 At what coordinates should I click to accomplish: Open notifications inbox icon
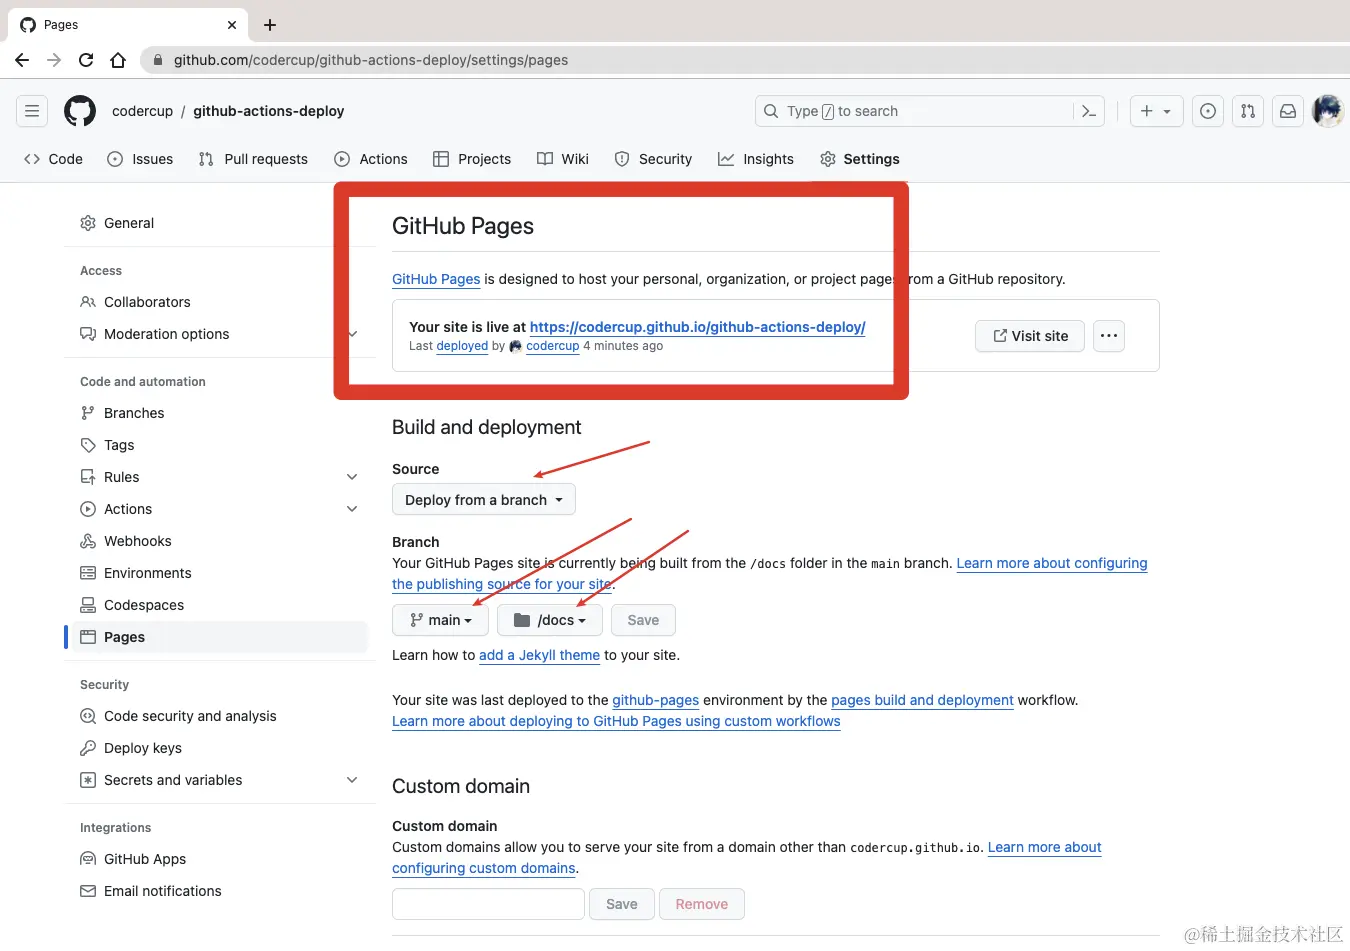(1288, 111)
